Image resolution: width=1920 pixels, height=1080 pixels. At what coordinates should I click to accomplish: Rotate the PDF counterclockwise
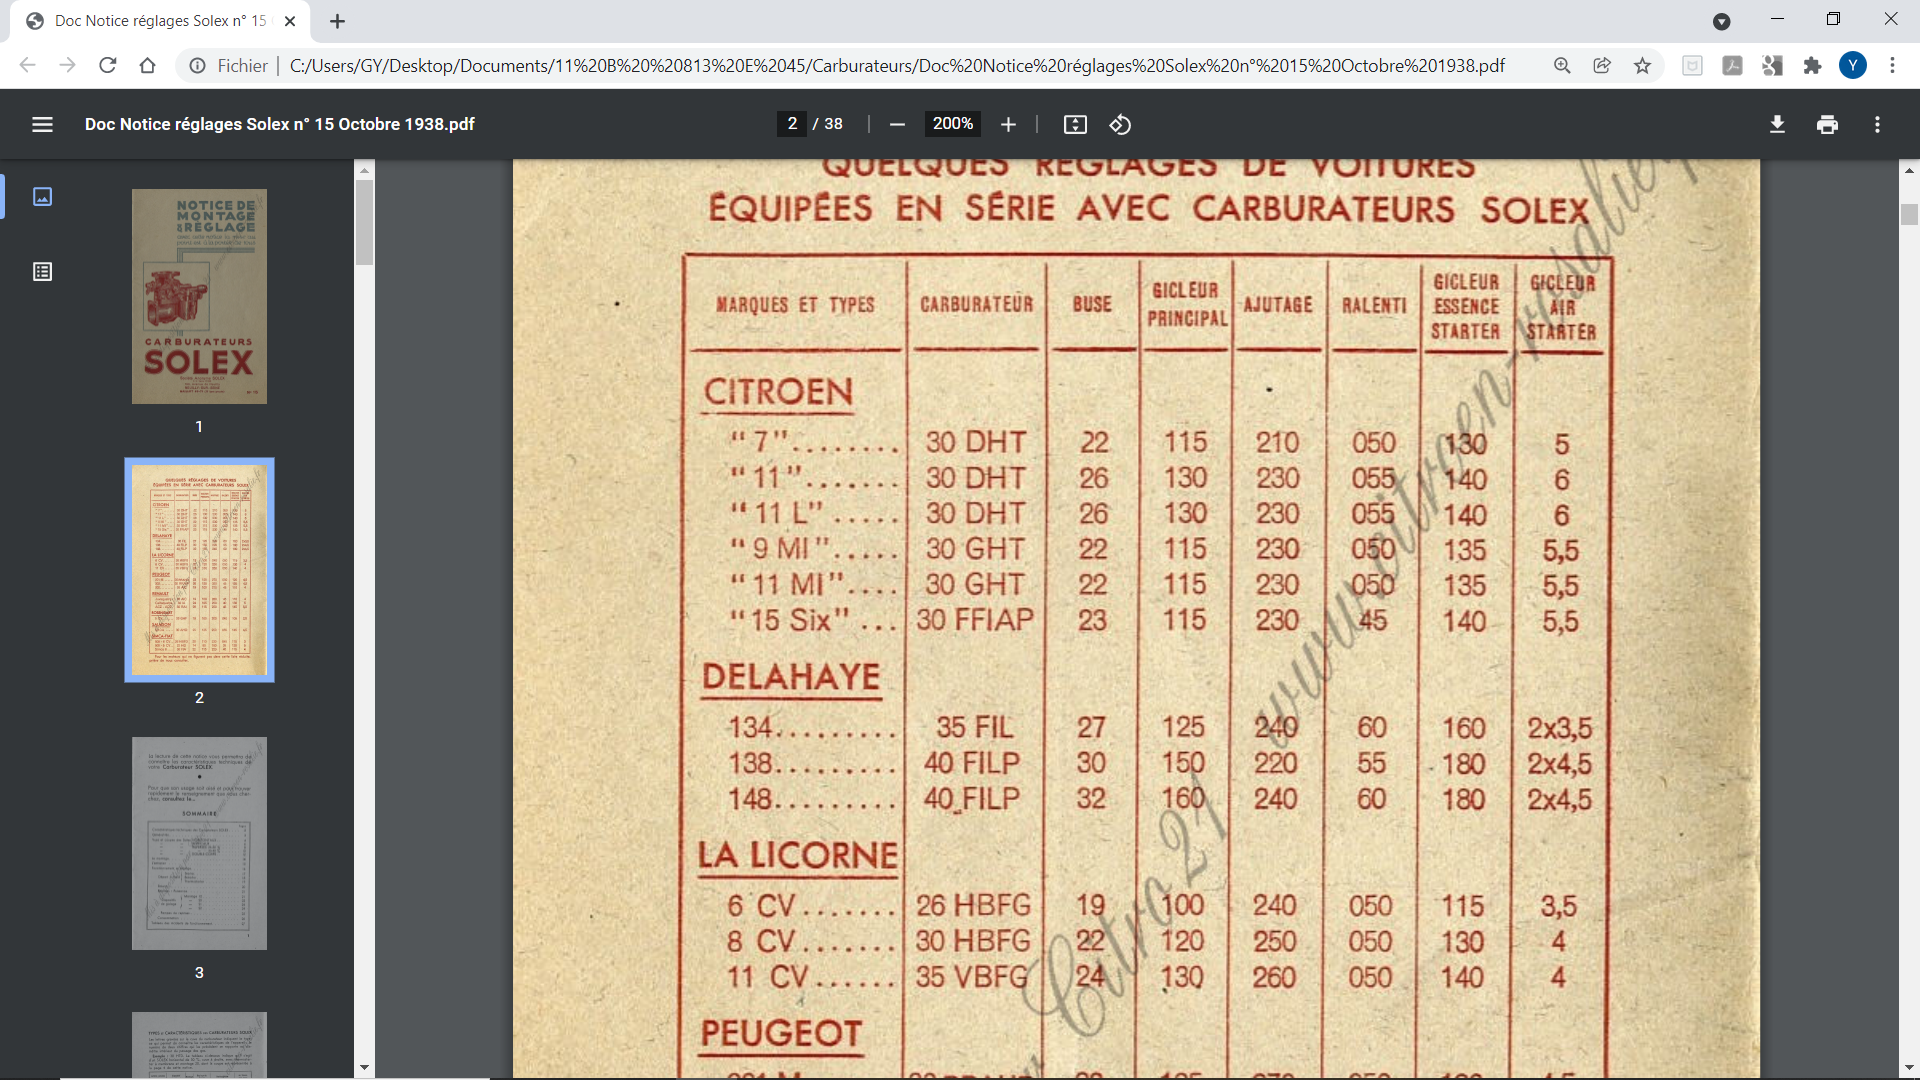(1120, 124)
